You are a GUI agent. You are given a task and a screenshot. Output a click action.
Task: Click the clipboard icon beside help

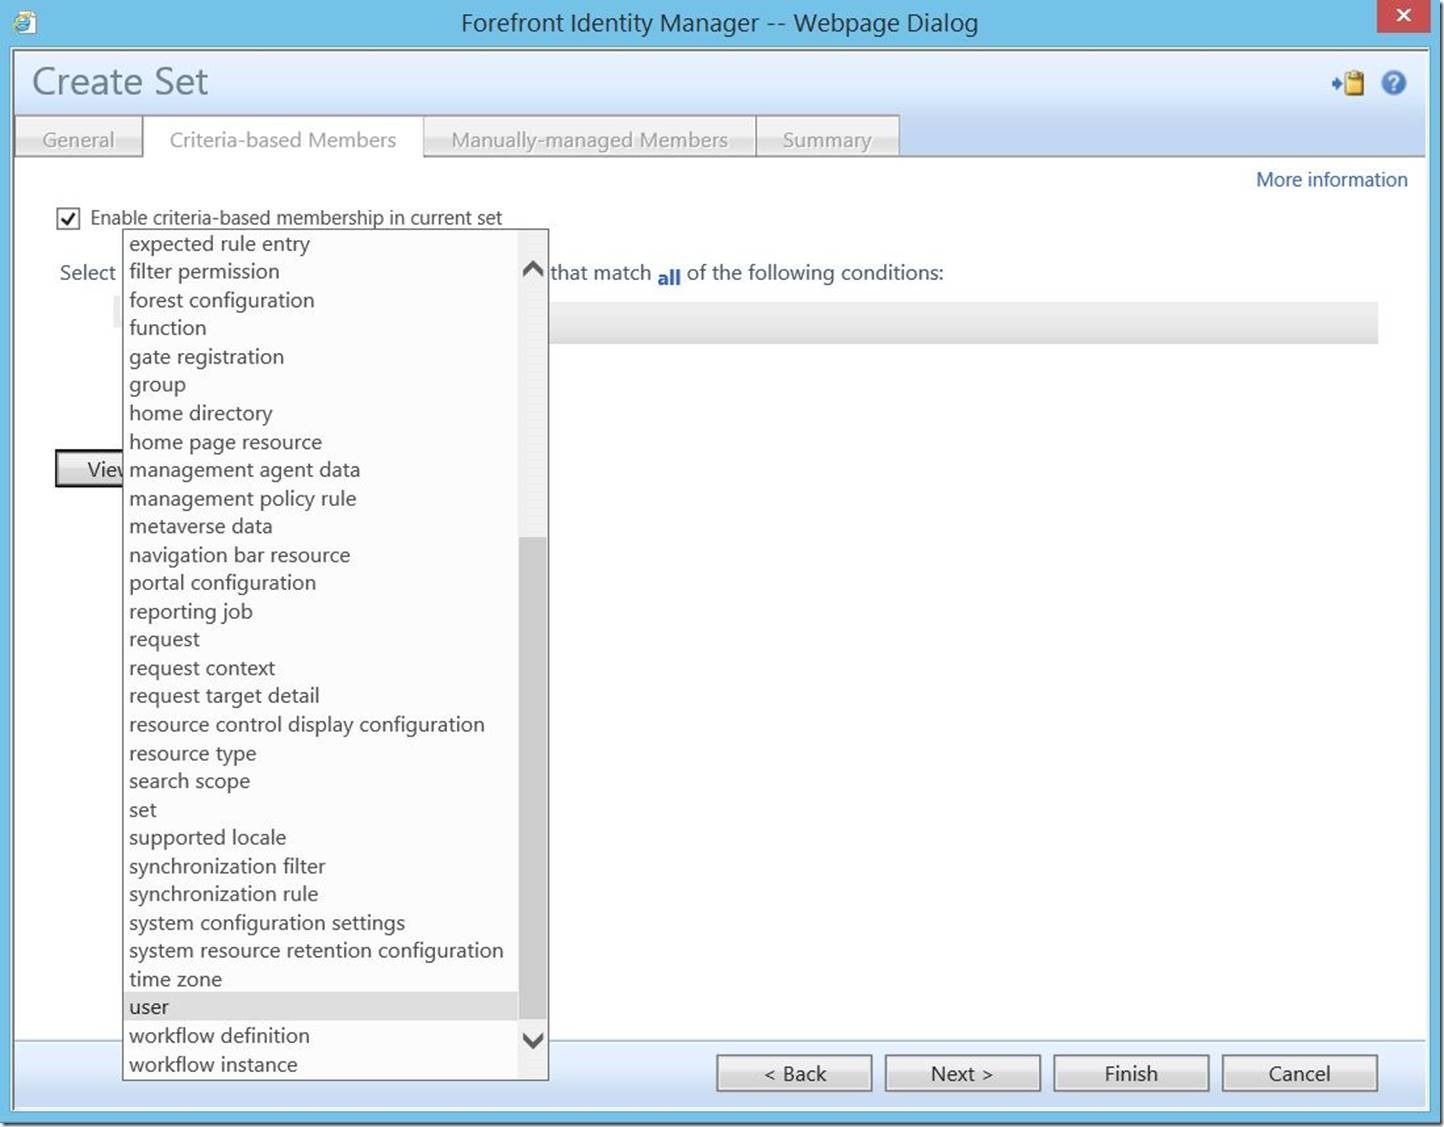(1348, 83)
